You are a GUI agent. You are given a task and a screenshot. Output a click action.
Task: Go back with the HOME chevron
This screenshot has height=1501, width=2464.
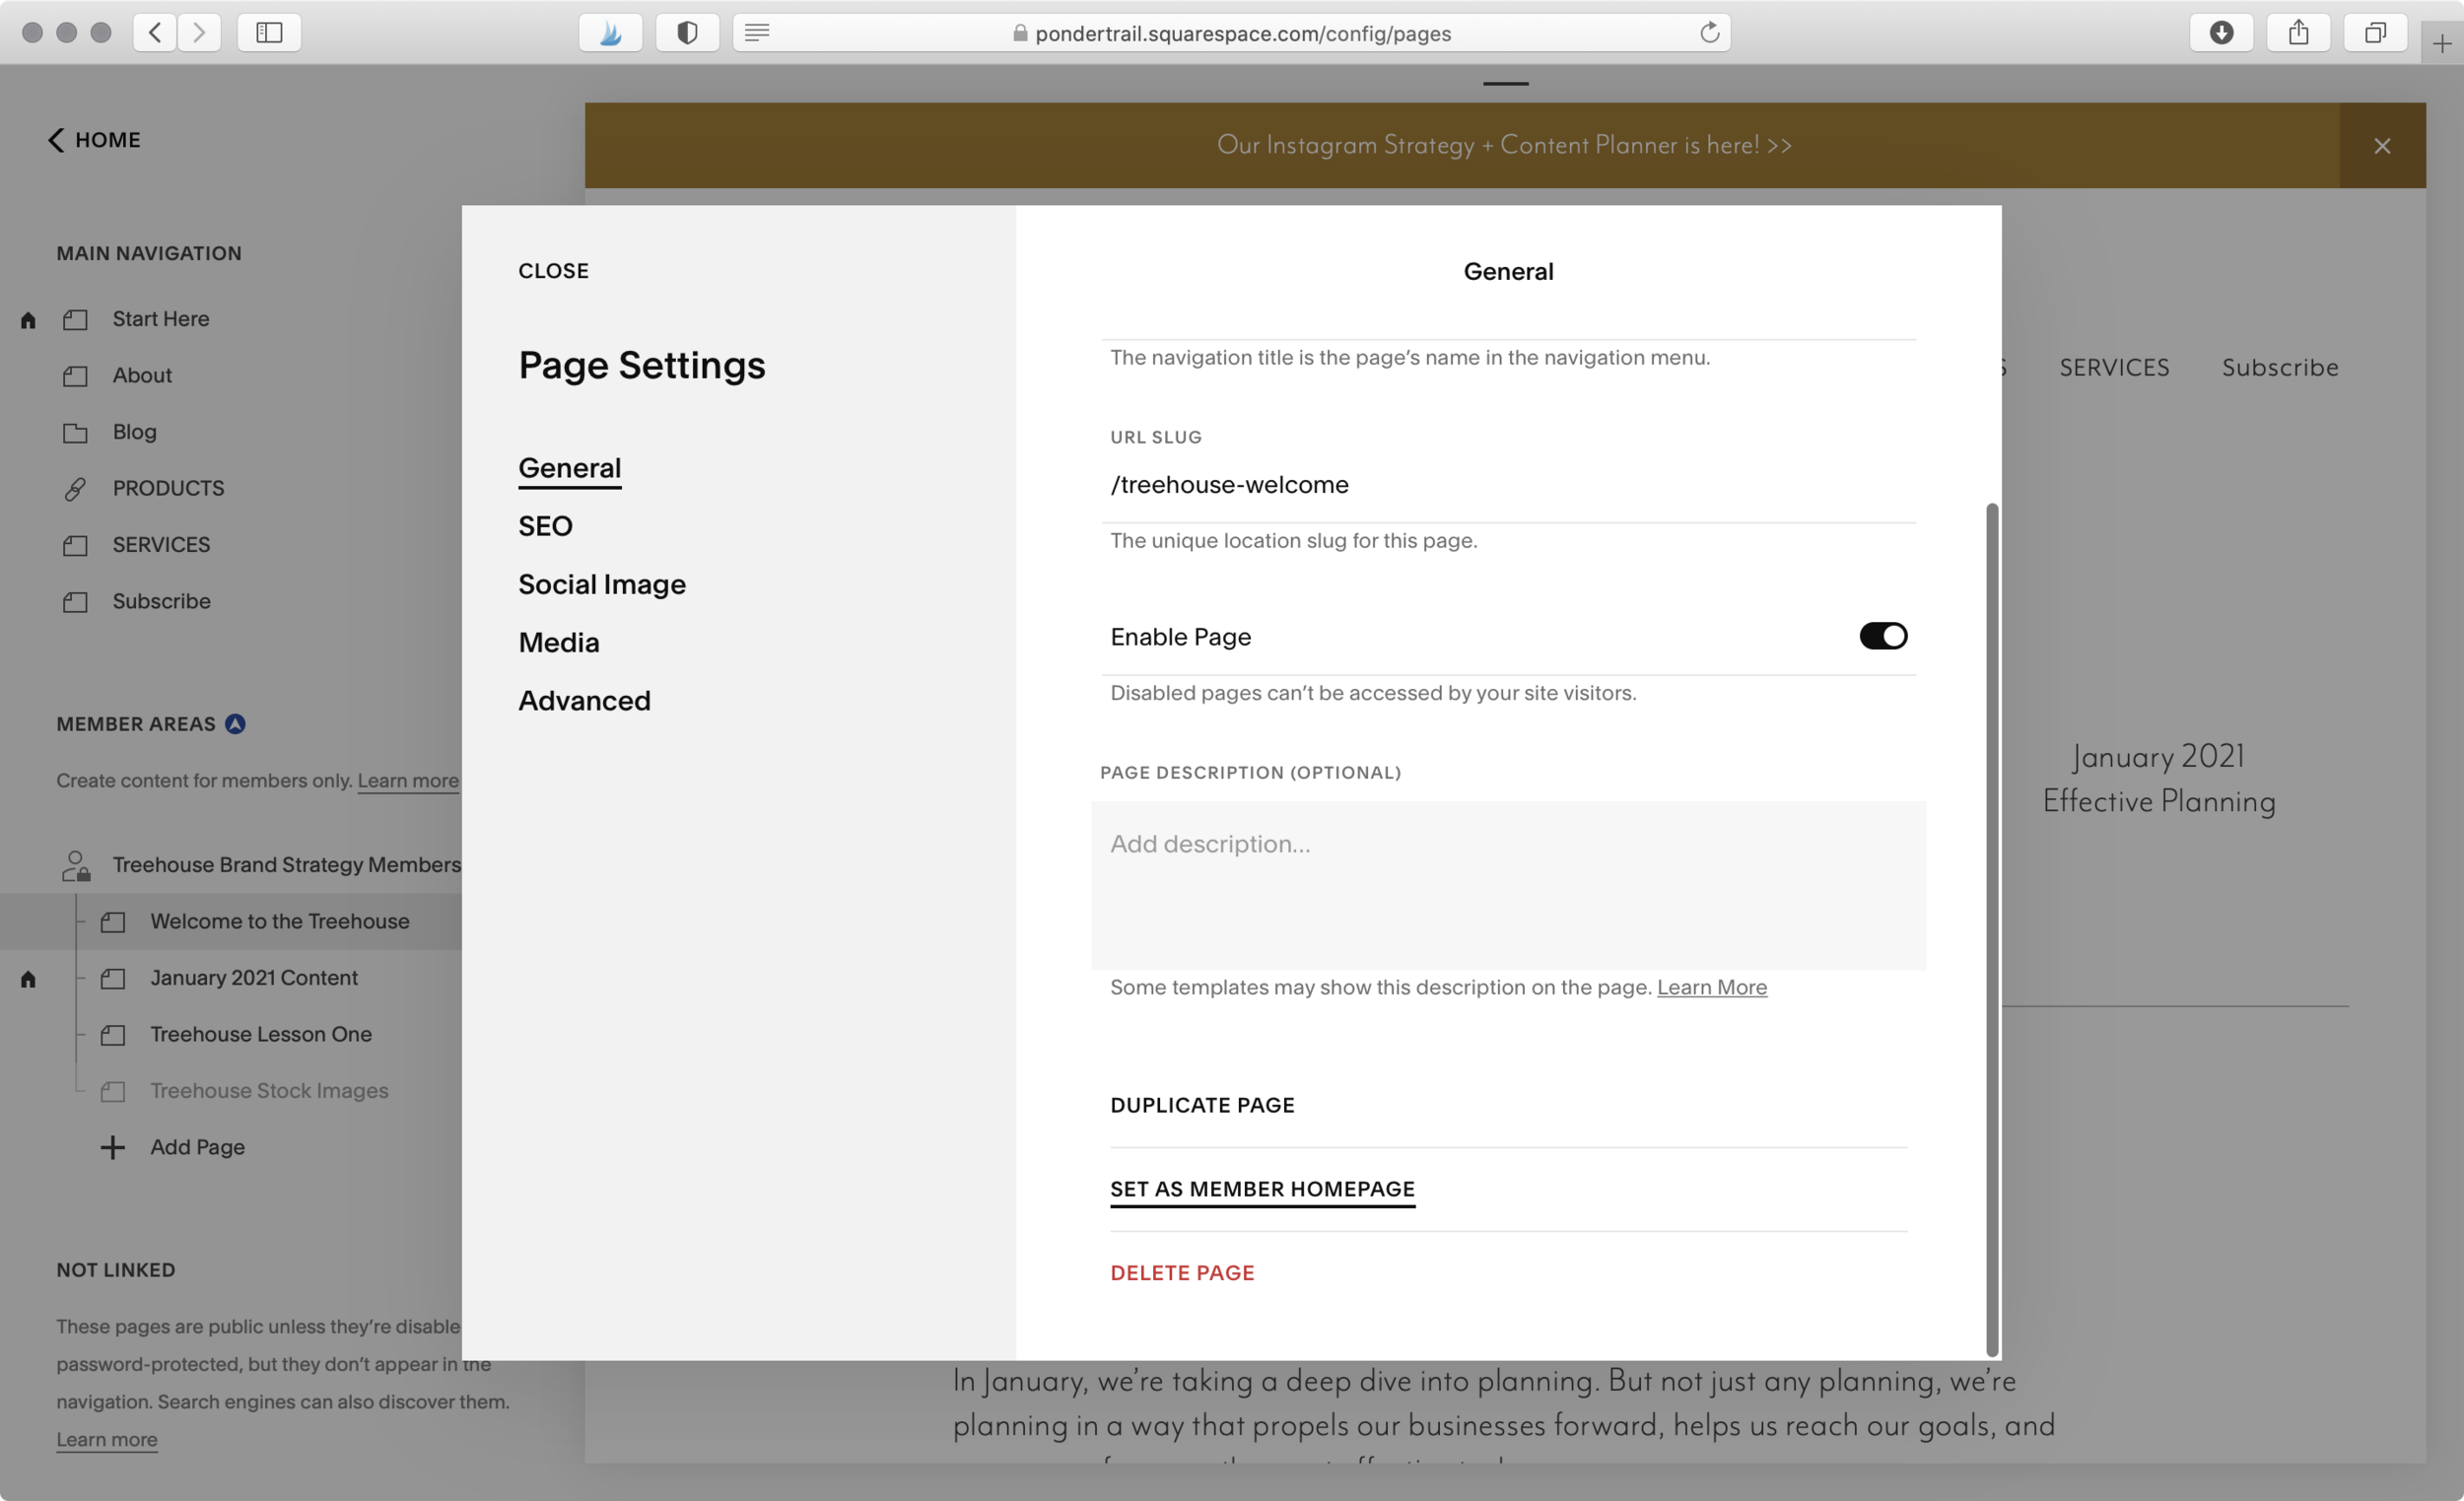point(57,140)
